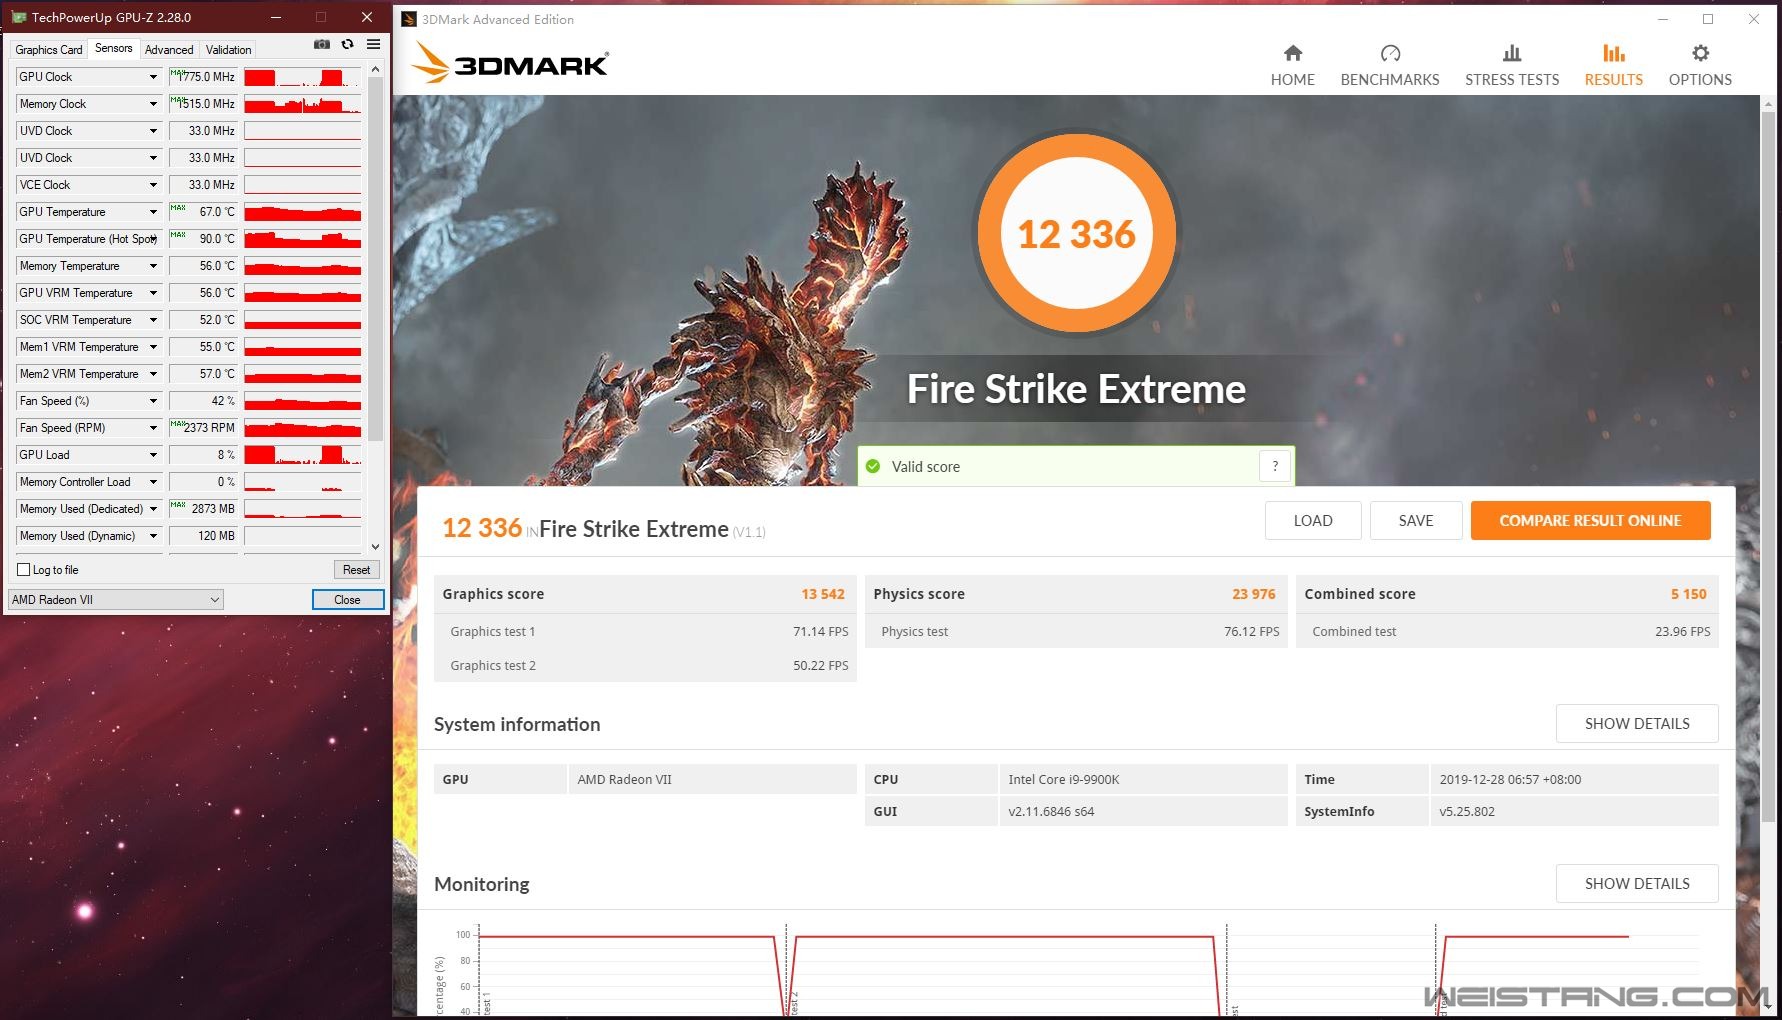This screenshot has height=1020, width=1782.
Task: Switch to the Sensors tab
Action: pyautogui.click(x=113, y=48)
